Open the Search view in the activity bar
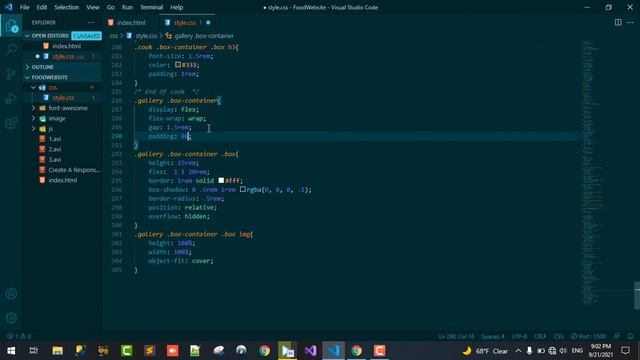 point(11,49)
